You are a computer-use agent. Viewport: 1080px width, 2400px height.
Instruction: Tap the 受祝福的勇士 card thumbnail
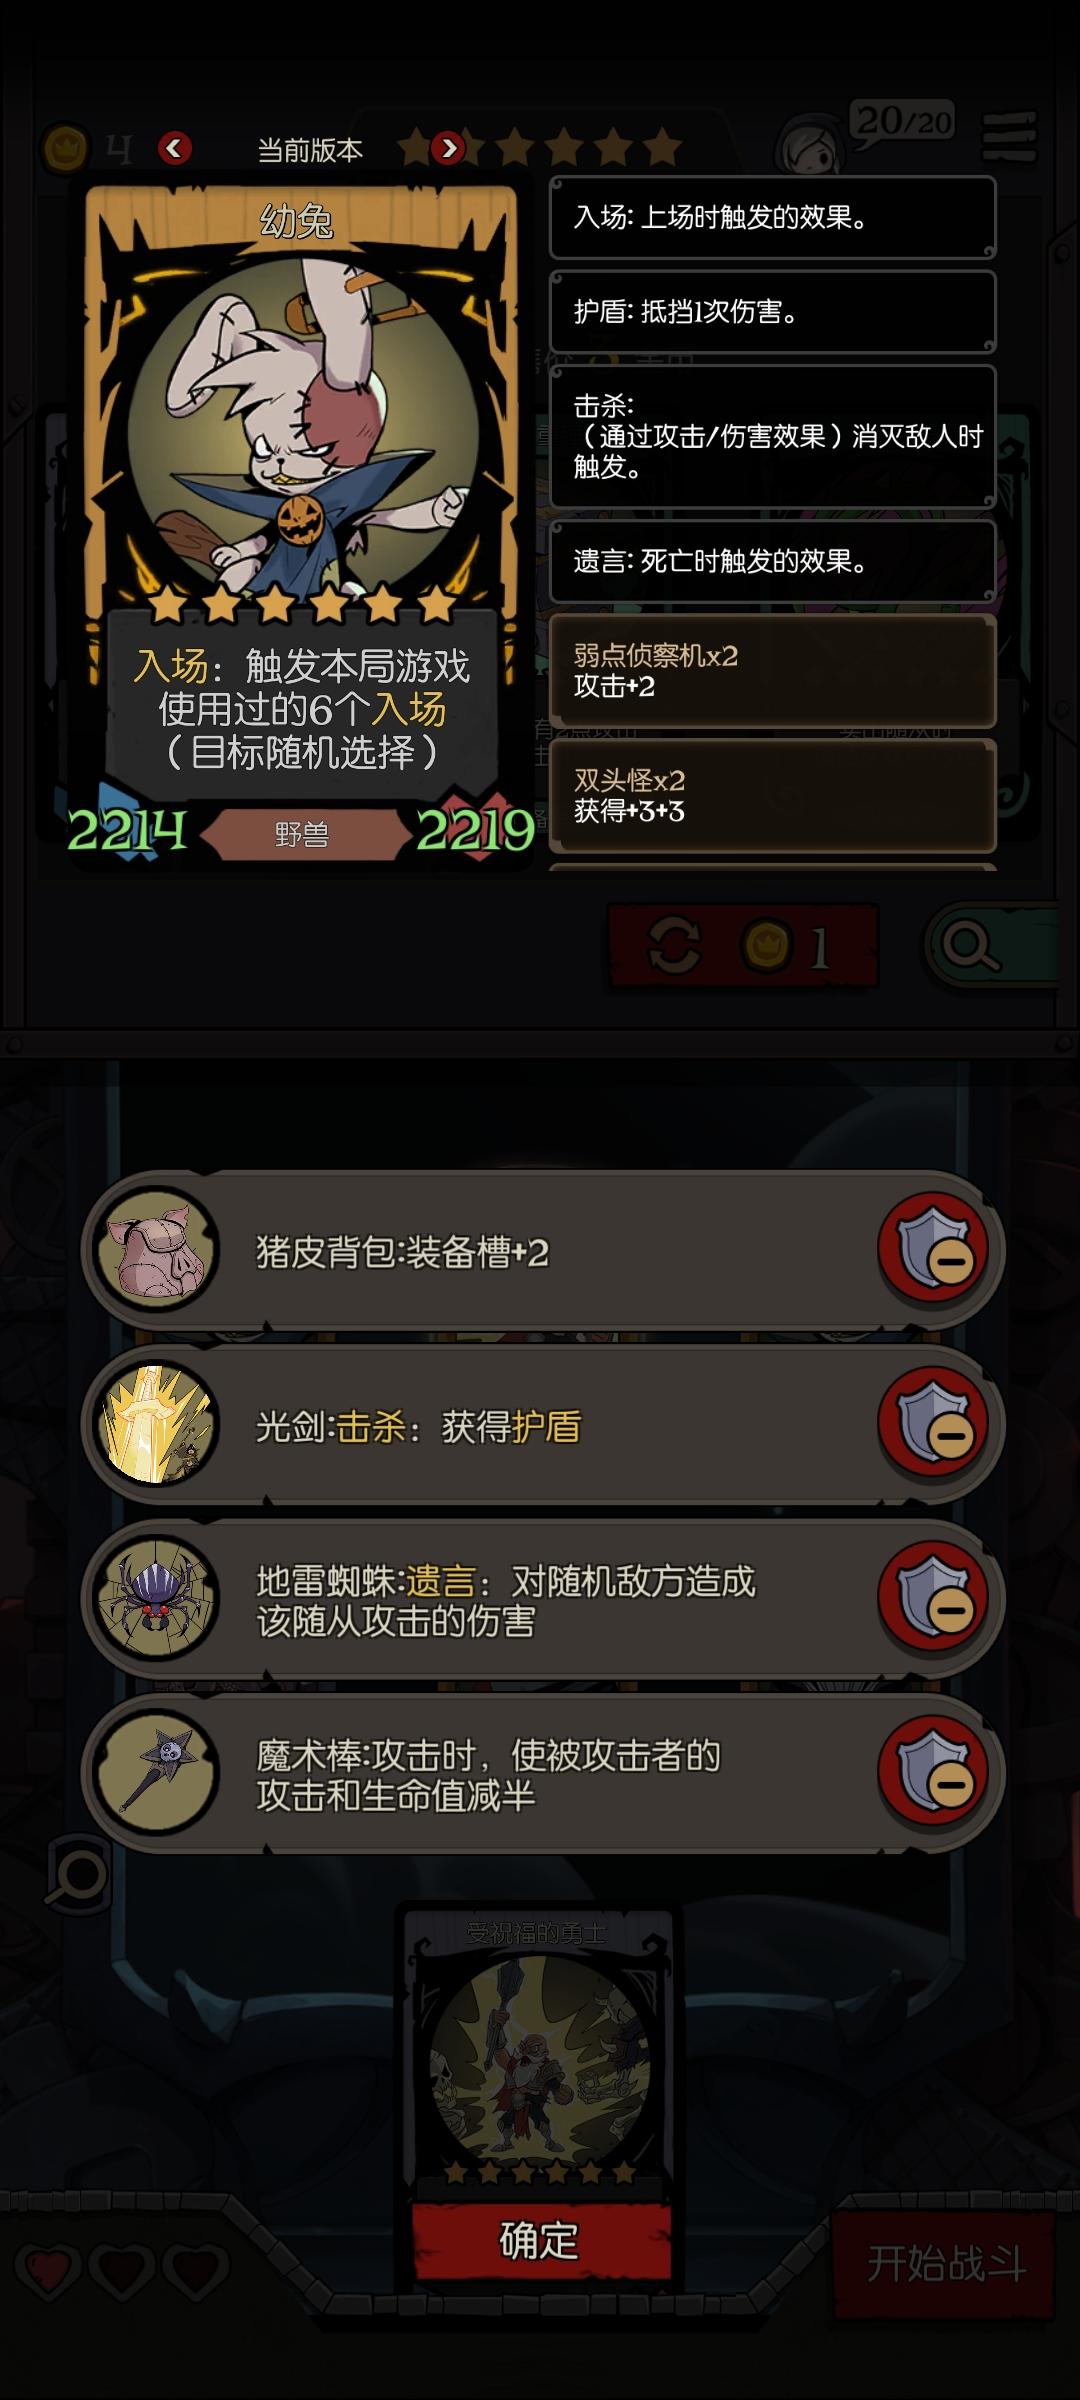click(x=540, y=2050)
